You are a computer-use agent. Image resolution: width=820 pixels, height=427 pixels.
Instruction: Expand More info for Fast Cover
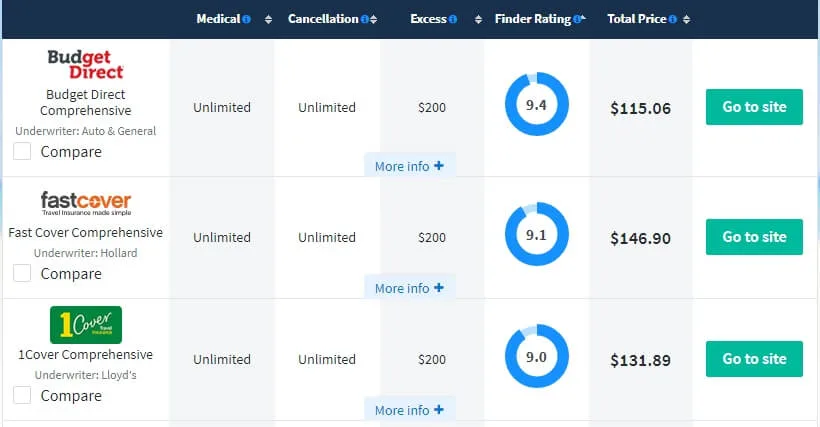tap(409, 288)
